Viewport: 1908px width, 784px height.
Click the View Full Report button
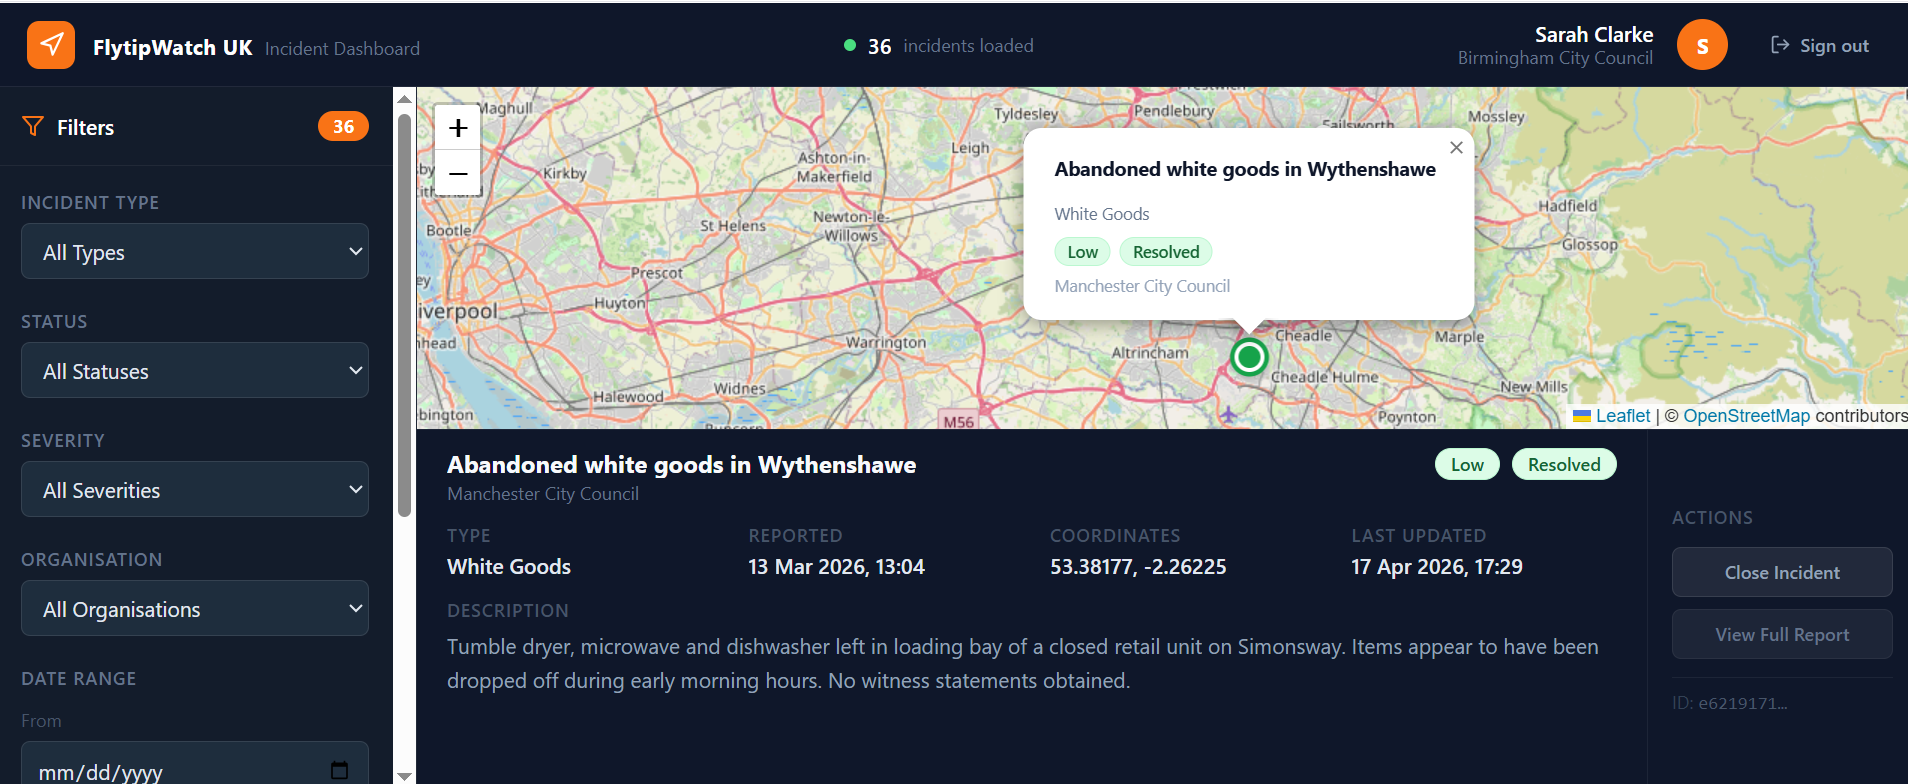click(1782, 634)
